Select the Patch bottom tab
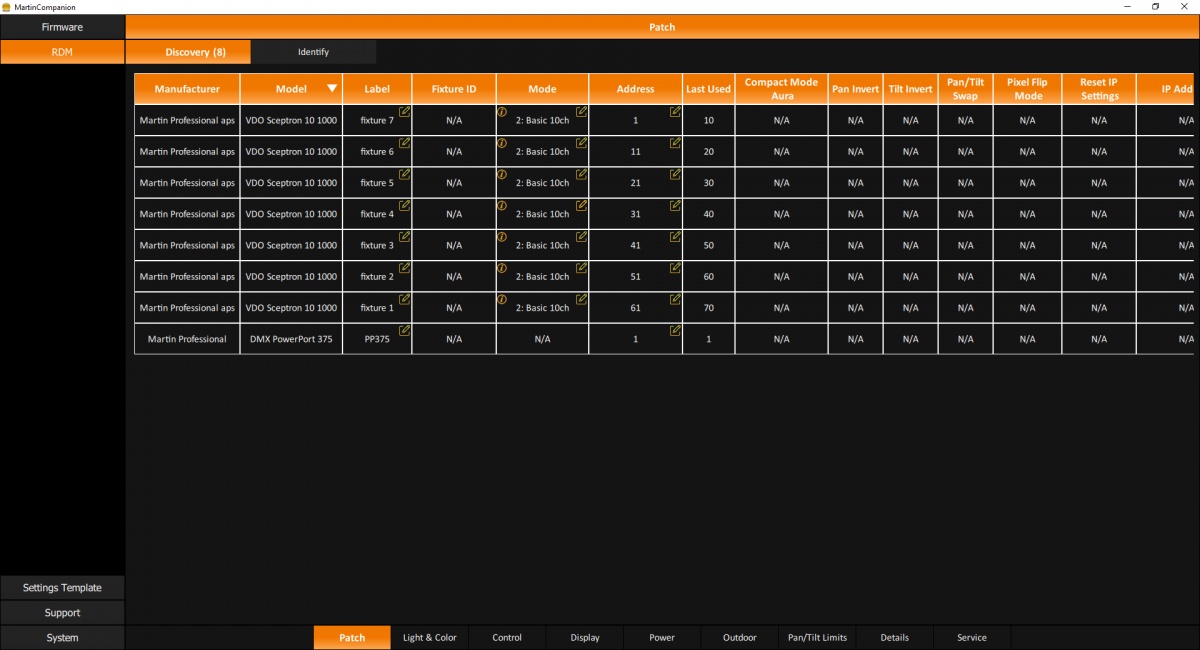1200x650 pixels. click(352, 638)
